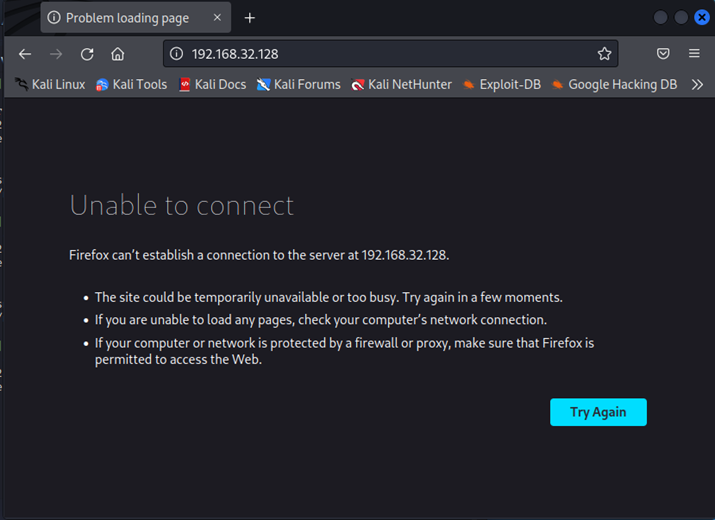Click the site information icon in address bar
The width and height of the screenshot is (715, 520).
click(176, 54)
